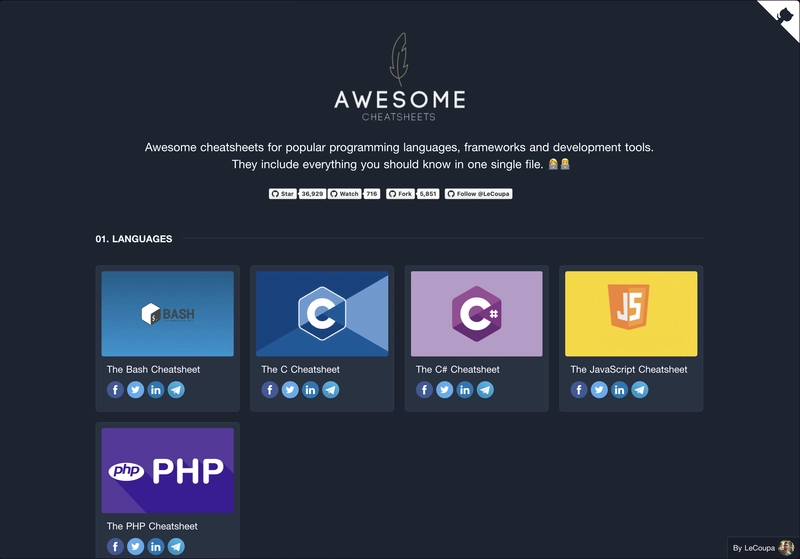Click 'The PHP Cheatsheet' title
This screenshot has height=559, width=800.
pos(152,526)
